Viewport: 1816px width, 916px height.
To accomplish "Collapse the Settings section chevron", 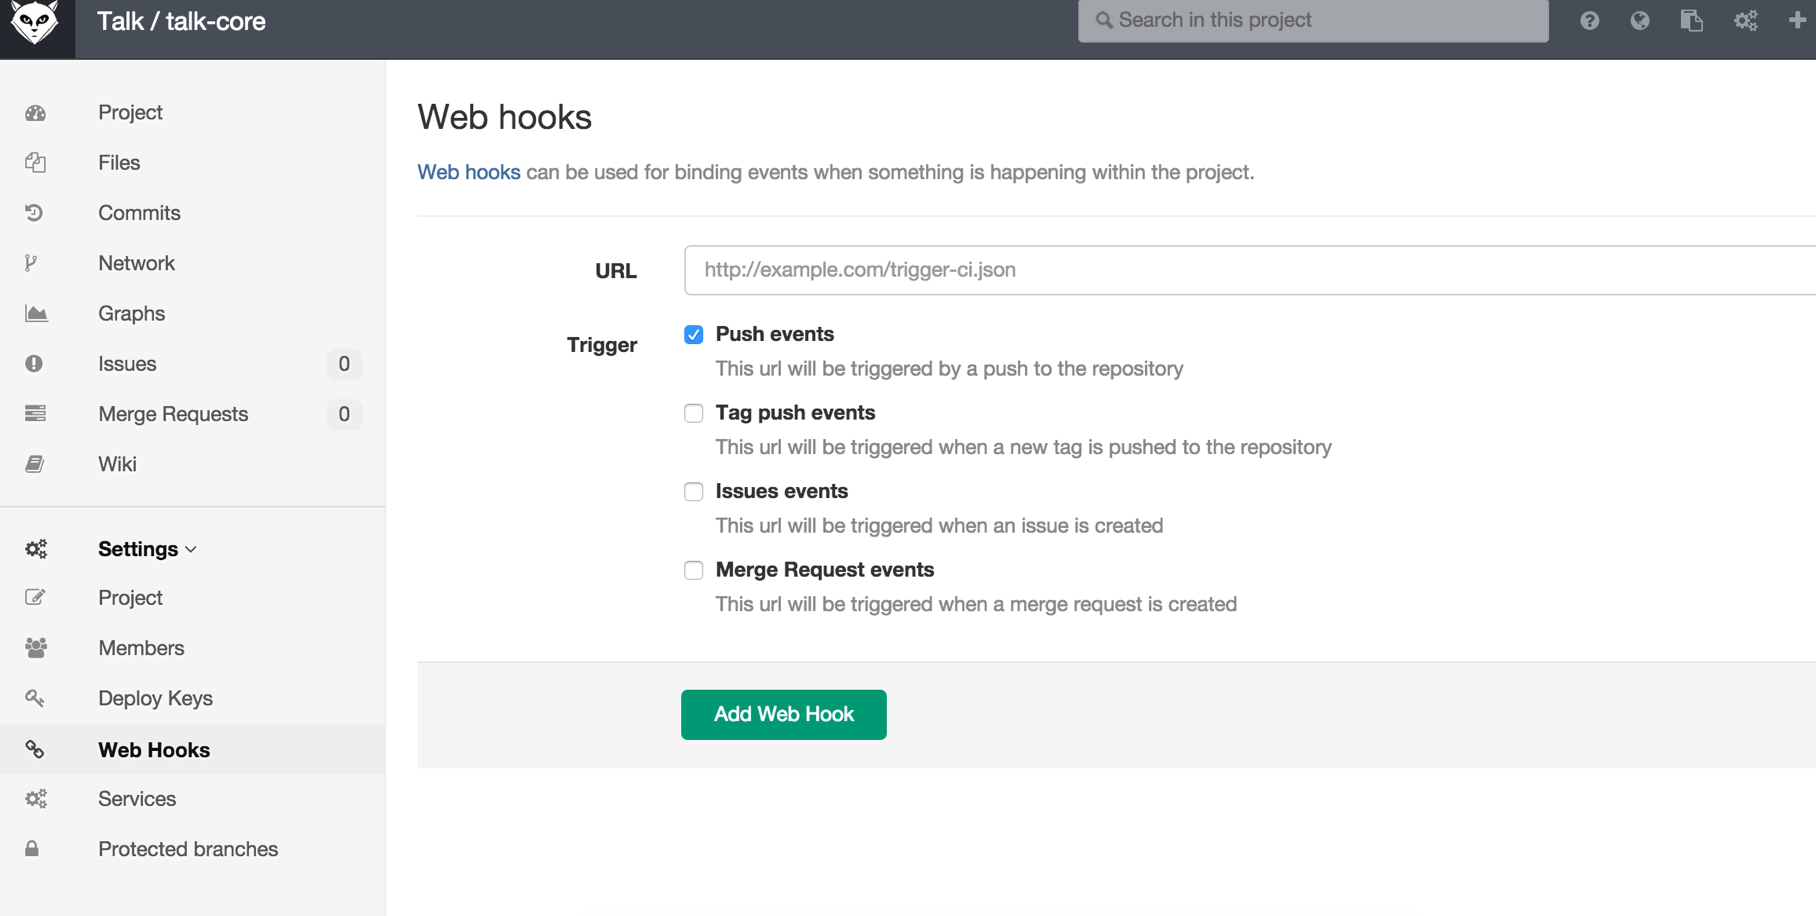I will coord(191,550).
